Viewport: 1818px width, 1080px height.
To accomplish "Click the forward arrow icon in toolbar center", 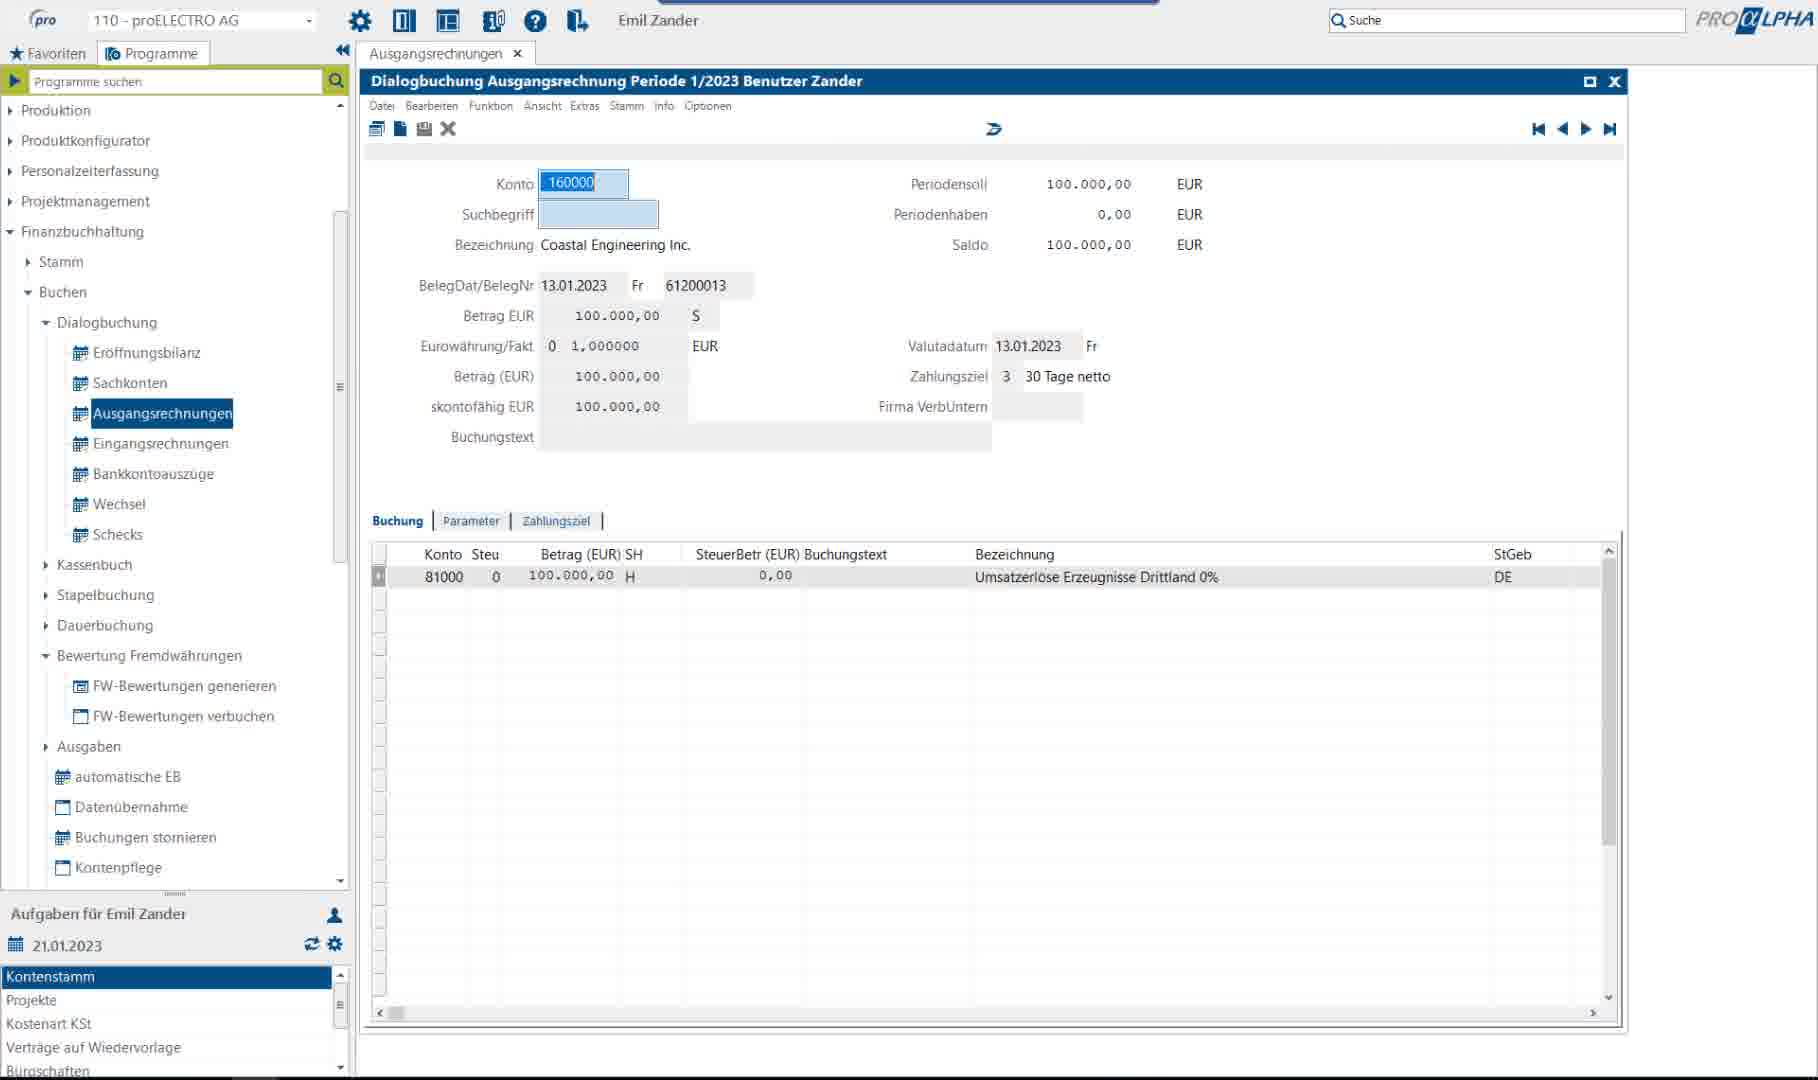I will [993, 129].
